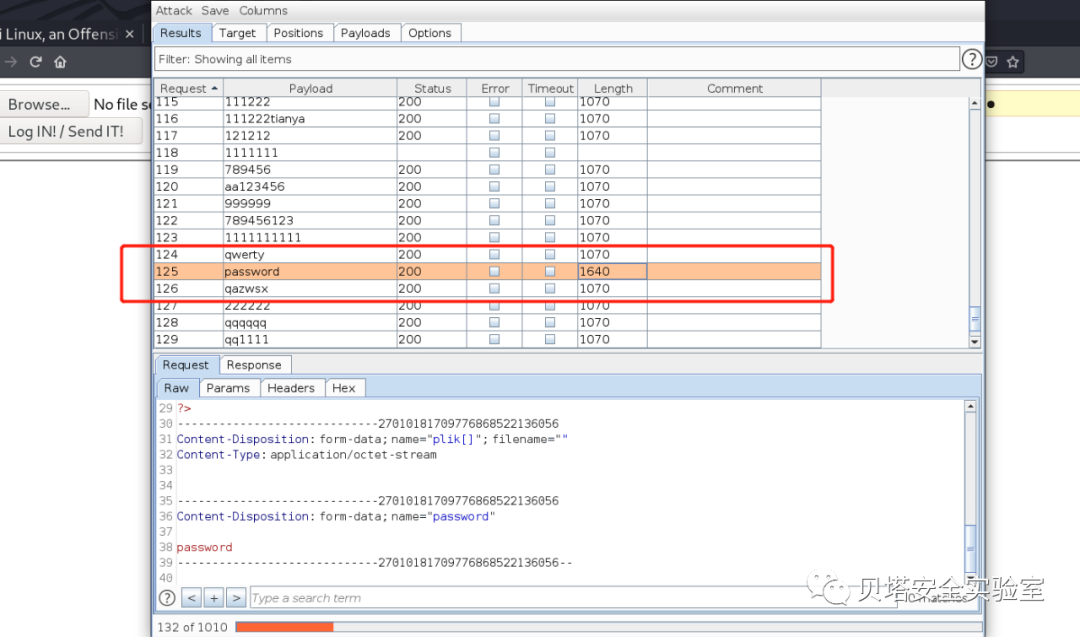The image size is (1080, 637).
Task: Select the 789456123 payload row
Action: 488,220
